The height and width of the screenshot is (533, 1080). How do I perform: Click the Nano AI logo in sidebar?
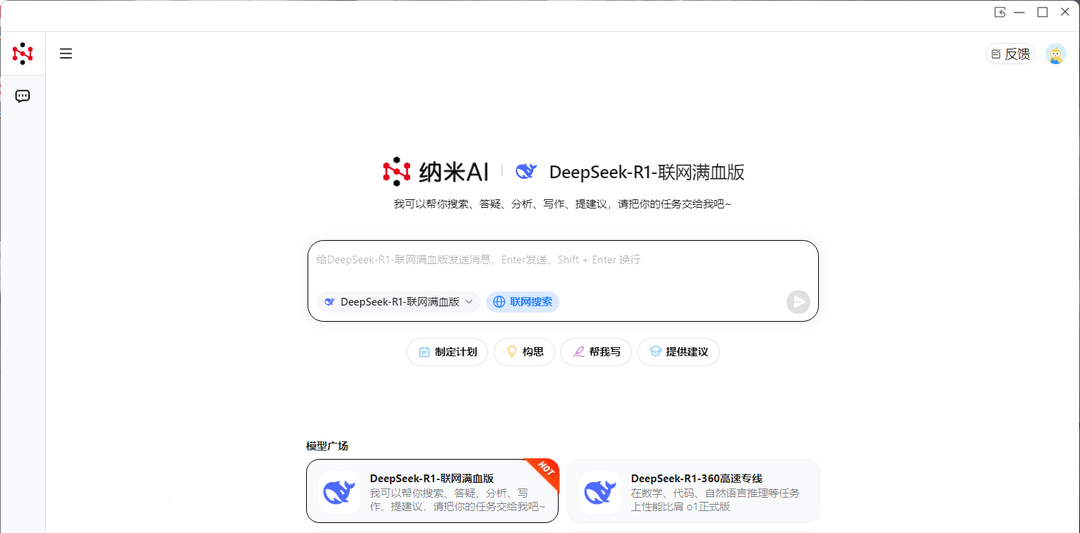pos(22,53)
